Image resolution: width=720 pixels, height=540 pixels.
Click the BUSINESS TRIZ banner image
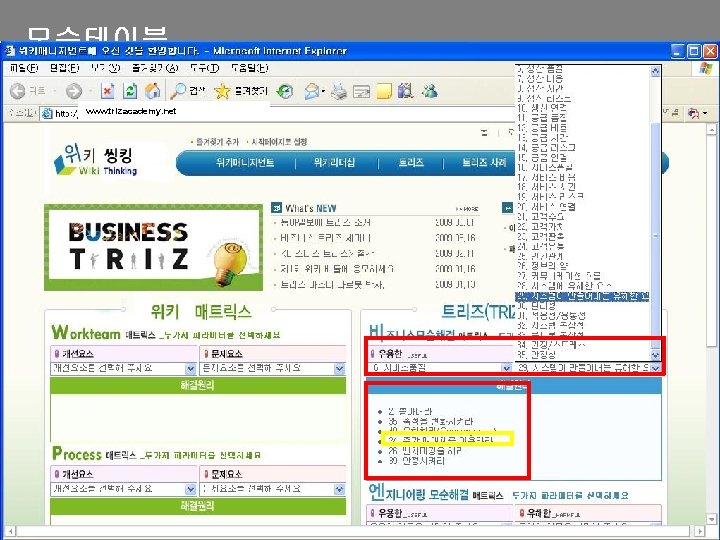153,248
